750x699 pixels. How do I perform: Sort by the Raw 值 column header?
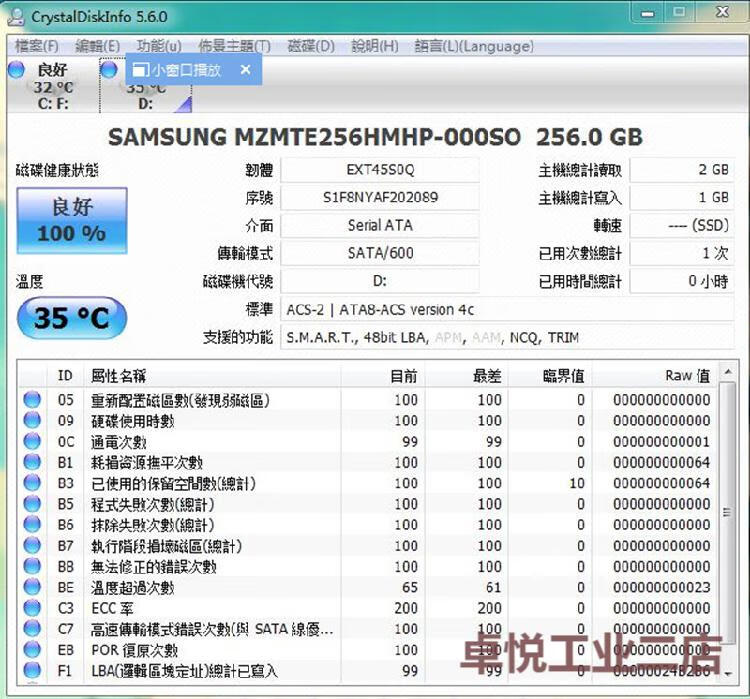coord(686,376)
